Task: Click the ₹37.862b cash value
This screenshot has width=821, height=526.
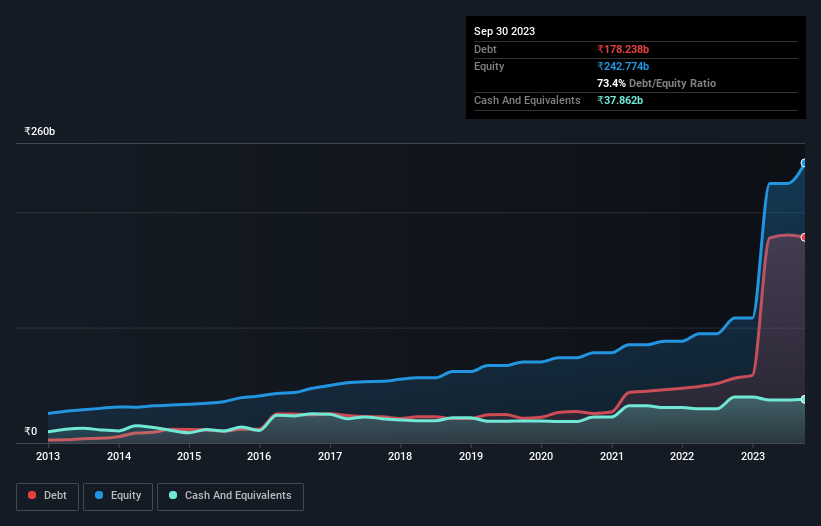Action: pos(620,100)
